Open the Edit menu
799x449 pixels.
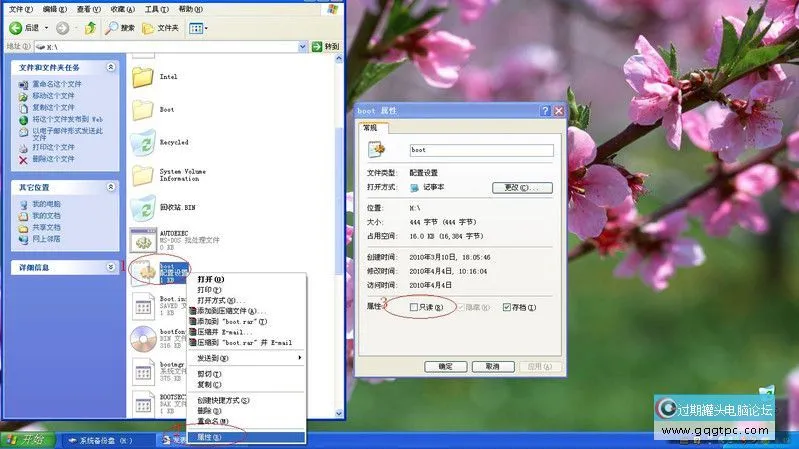[x=55, y=9]
